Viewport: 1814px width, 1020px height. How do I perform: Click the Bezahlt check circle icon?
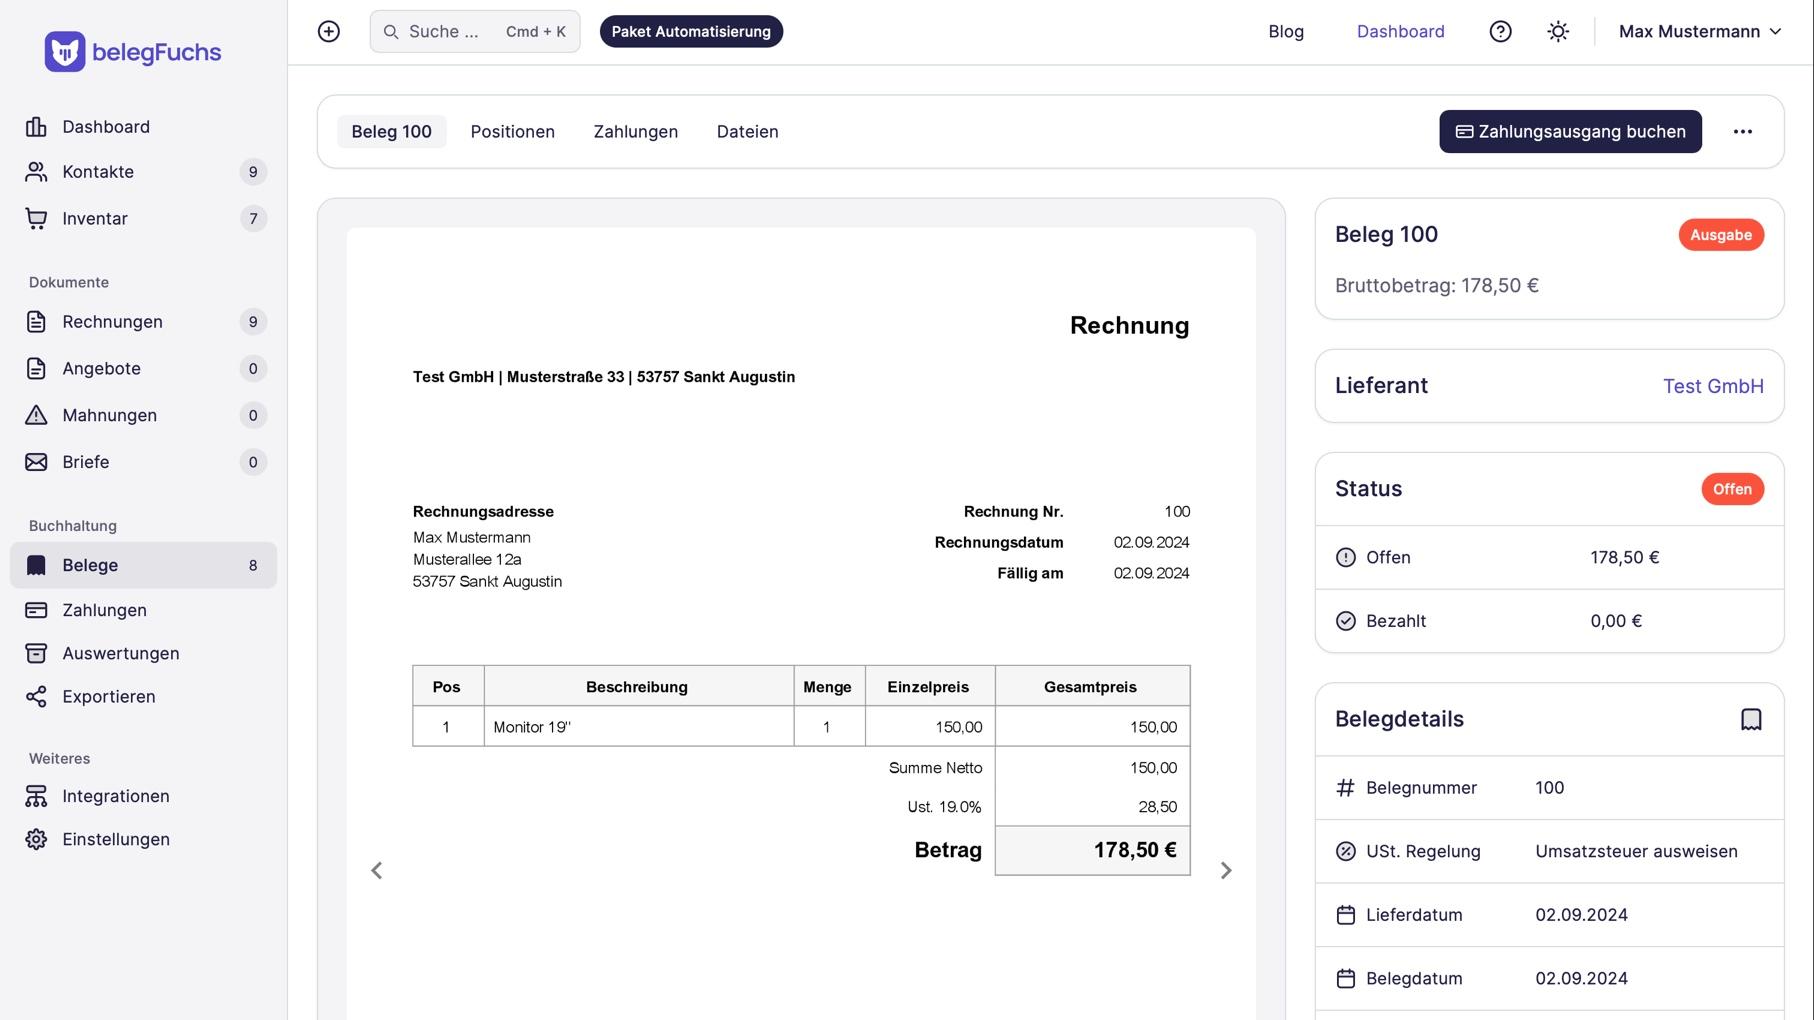click(1346, 621)
